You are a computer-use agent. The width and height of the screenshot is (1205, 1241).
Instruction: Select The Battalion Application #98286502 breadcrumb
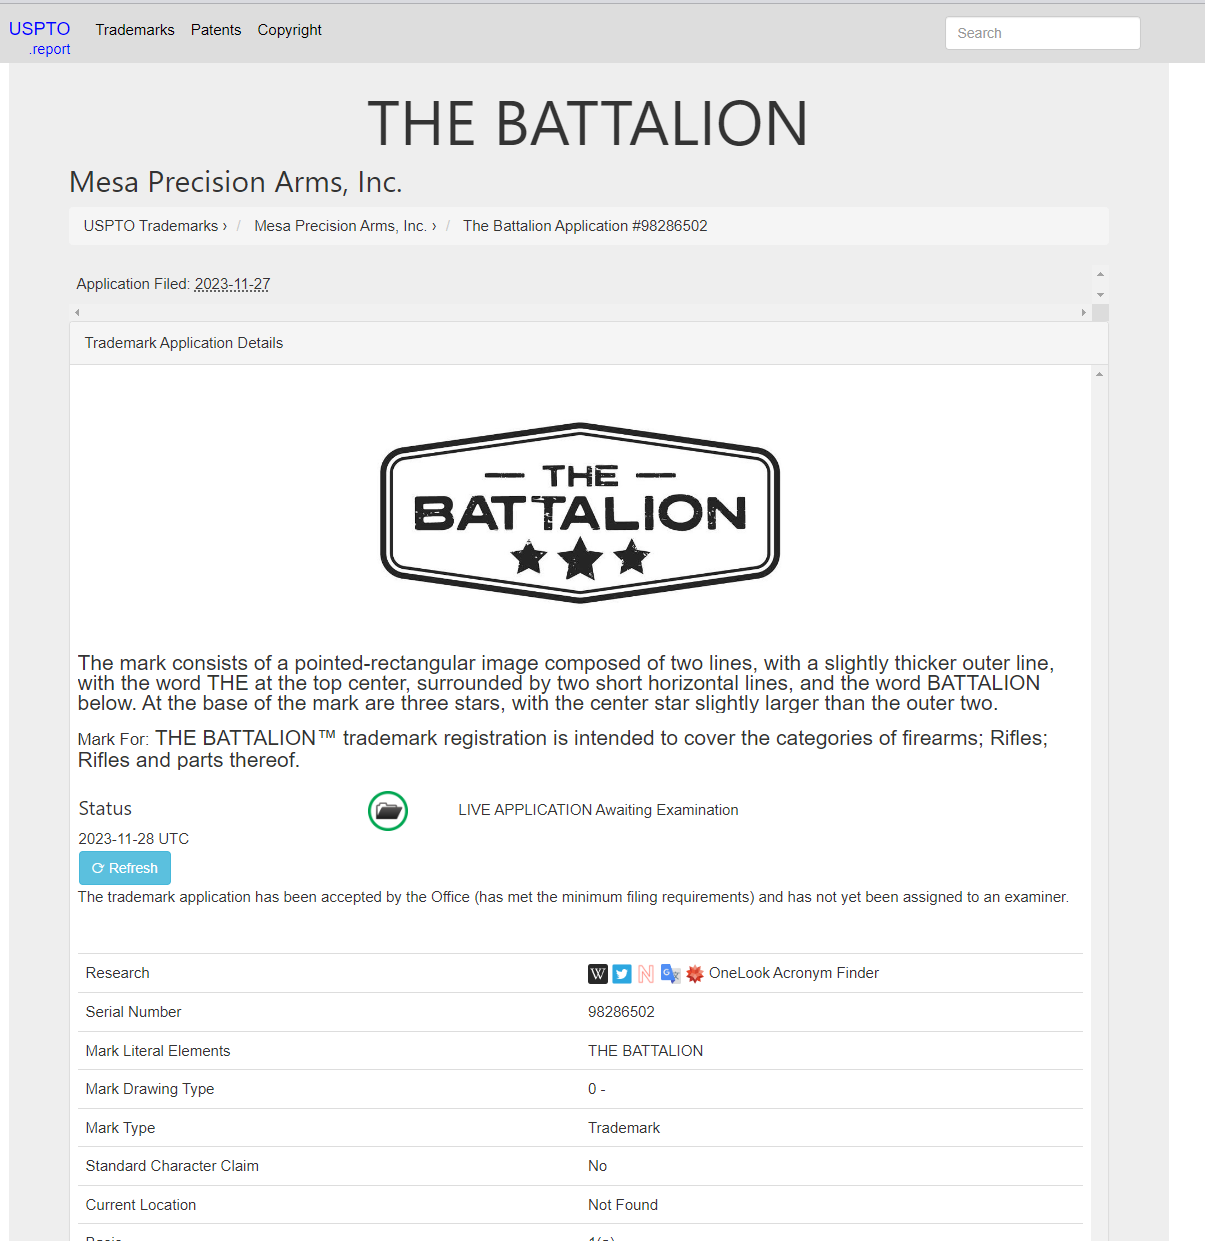(x=585, y=226)
